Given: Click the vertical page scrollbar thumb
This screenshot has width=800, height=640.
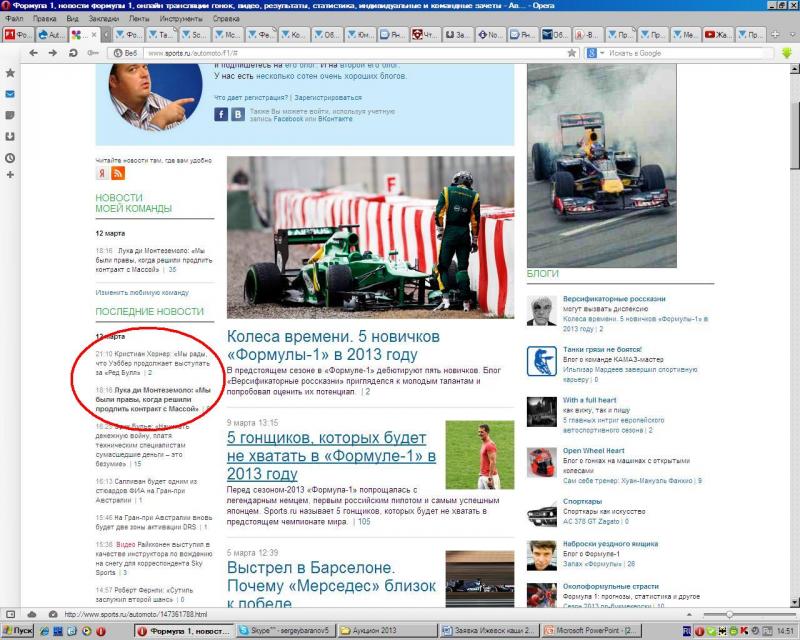Looking at the screenshot, I should click(794, 136).
